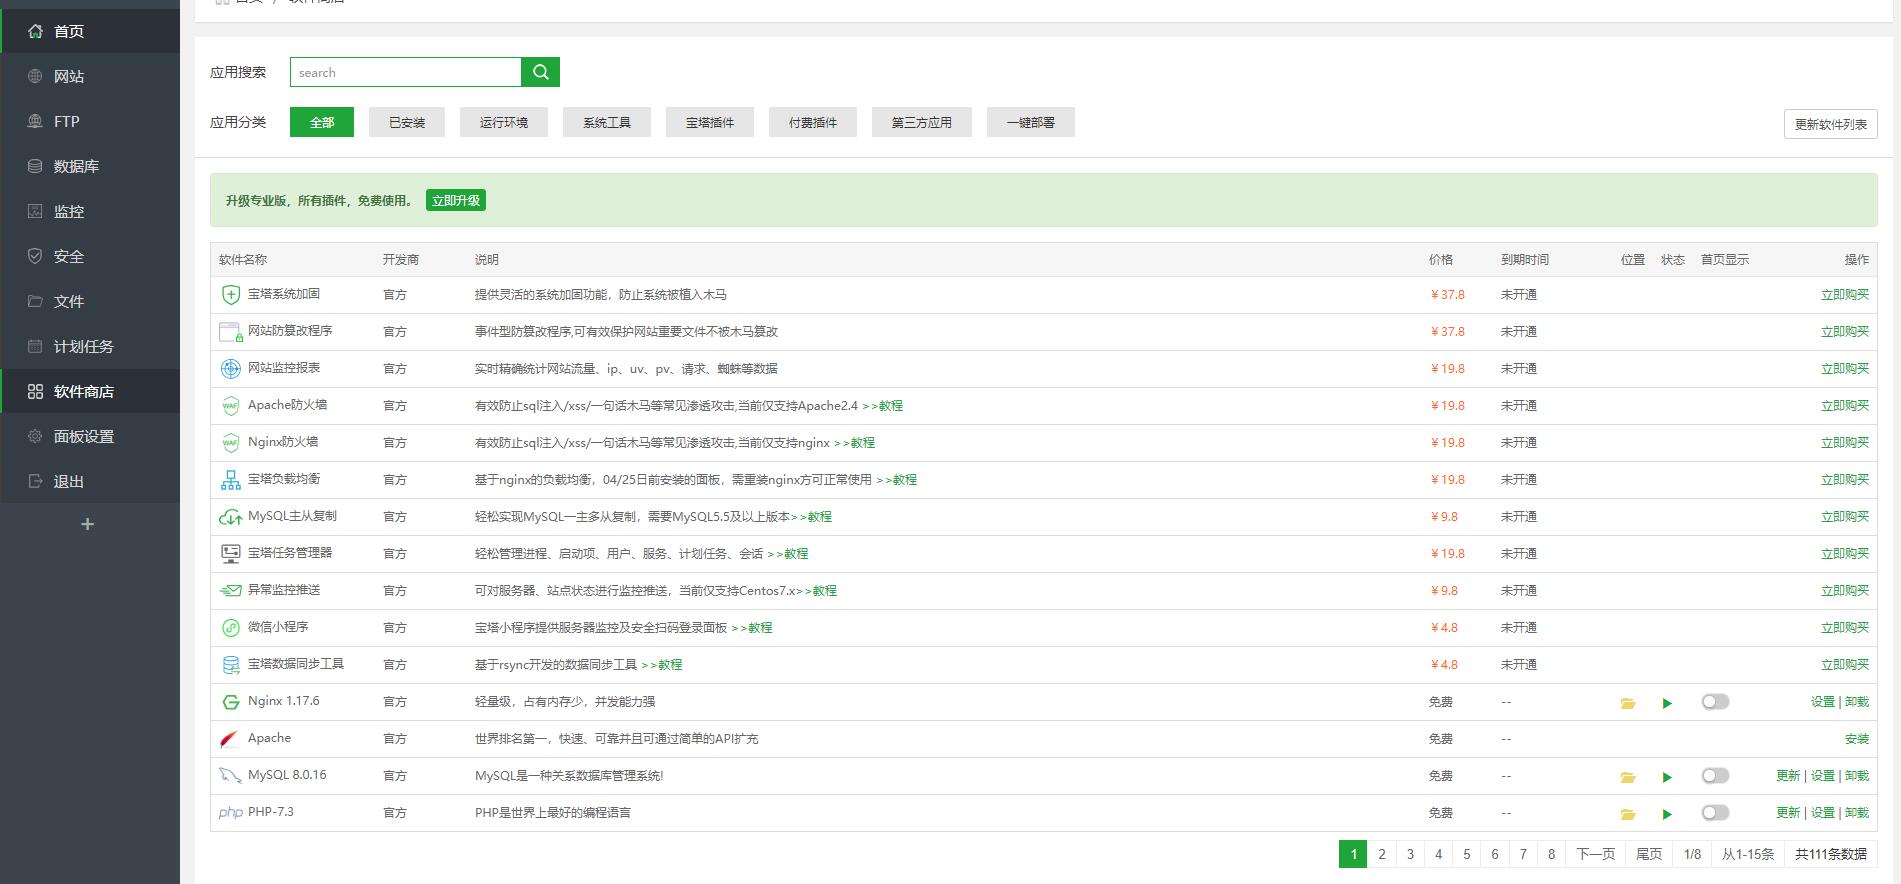
Task: Click the php logo icon
Action: 231,813
